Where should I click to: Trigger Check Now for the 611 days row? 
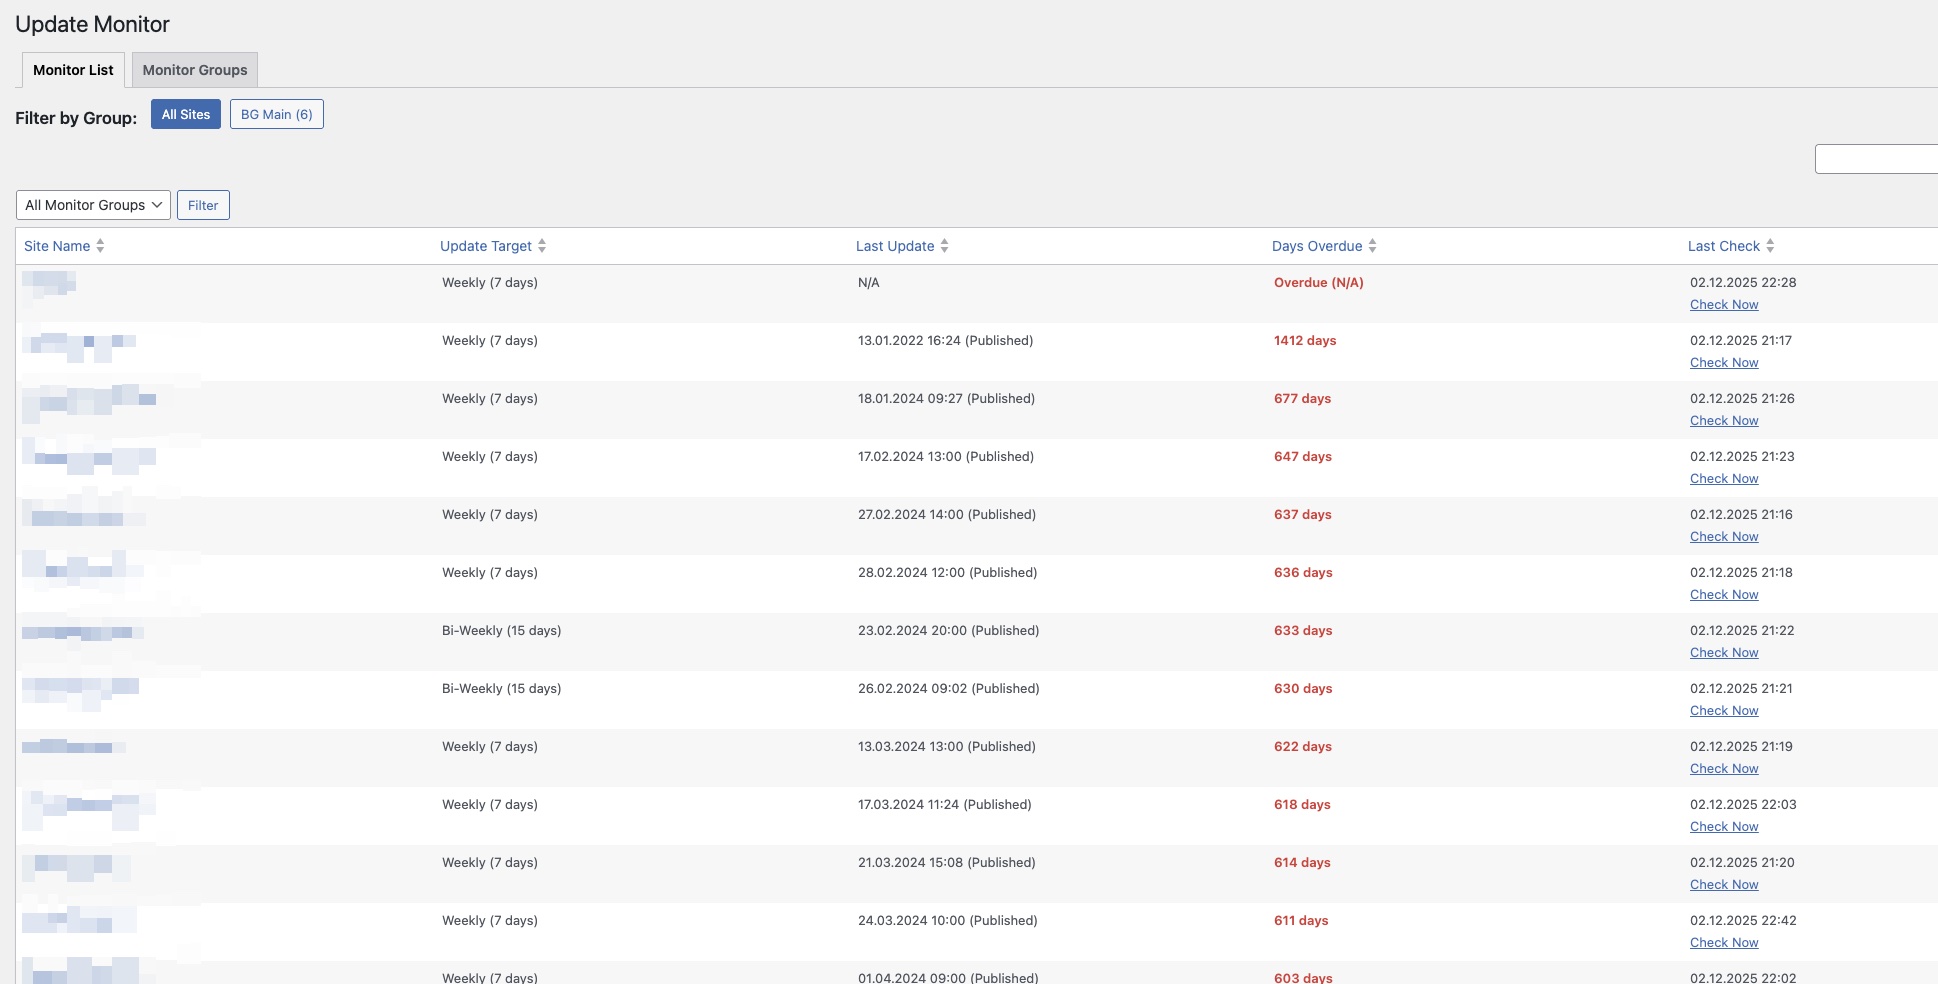[x=1724, y=943]
